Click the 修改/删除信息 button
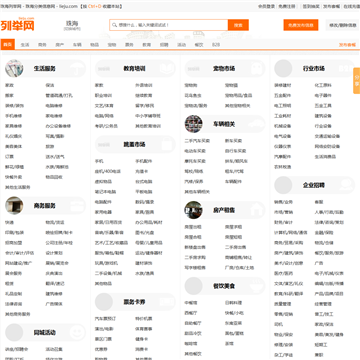The width and height of the screenshot is (360, 360). click(x=343, y=25)
